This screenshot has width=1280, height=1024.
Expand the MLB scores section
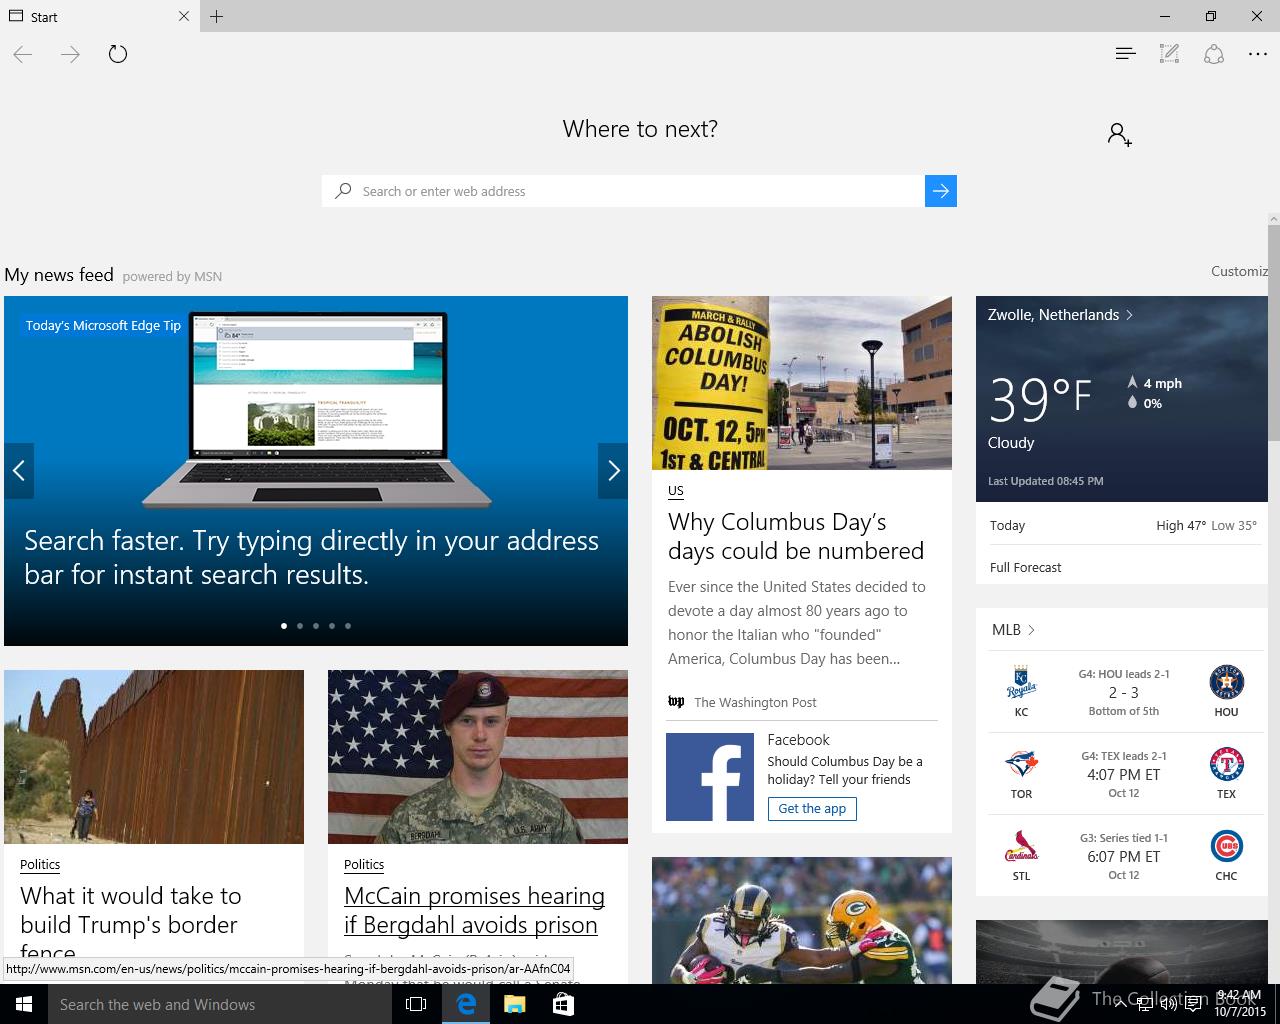[1013, 630]
